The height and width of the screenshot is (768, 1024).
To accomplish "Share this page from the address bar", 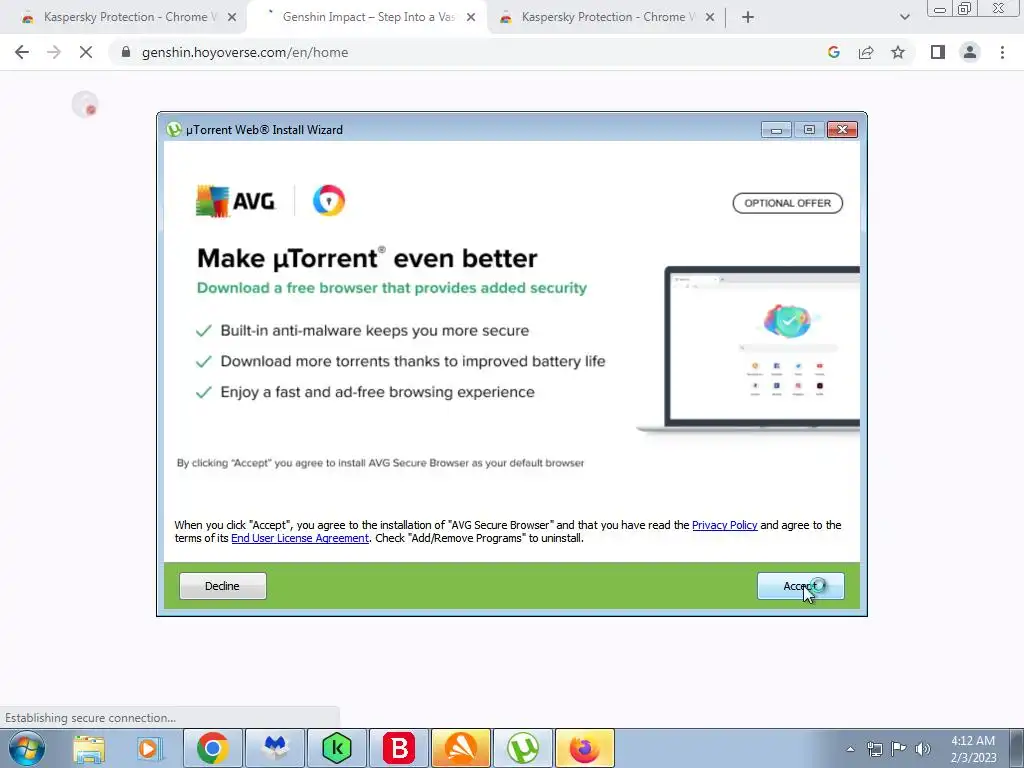I will point(866,52).
